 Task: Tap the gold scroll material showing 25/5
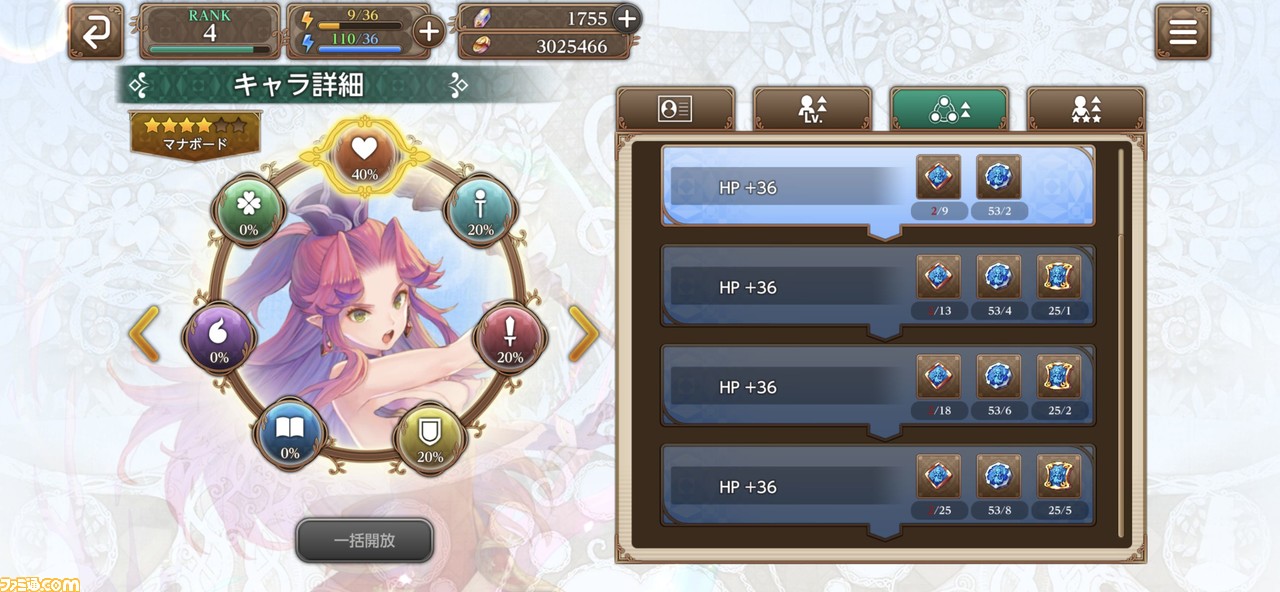[1059, 487]
